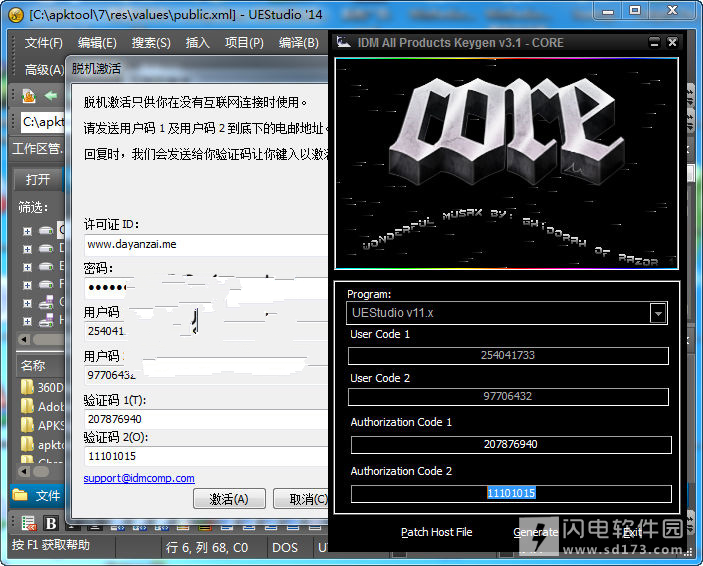Open the 项目(P) menu
This screenshot has height=566, width=703.
click(x=244, y=43)
